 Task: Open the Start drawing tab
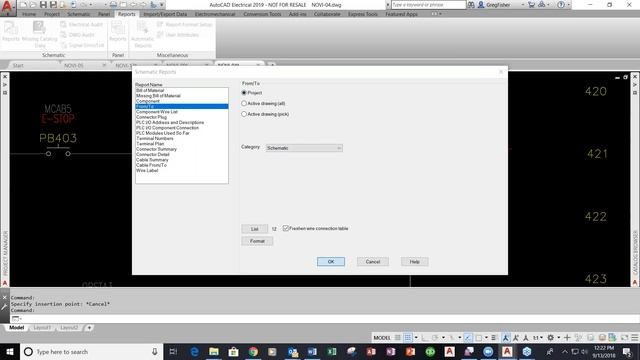pos(18,65)
